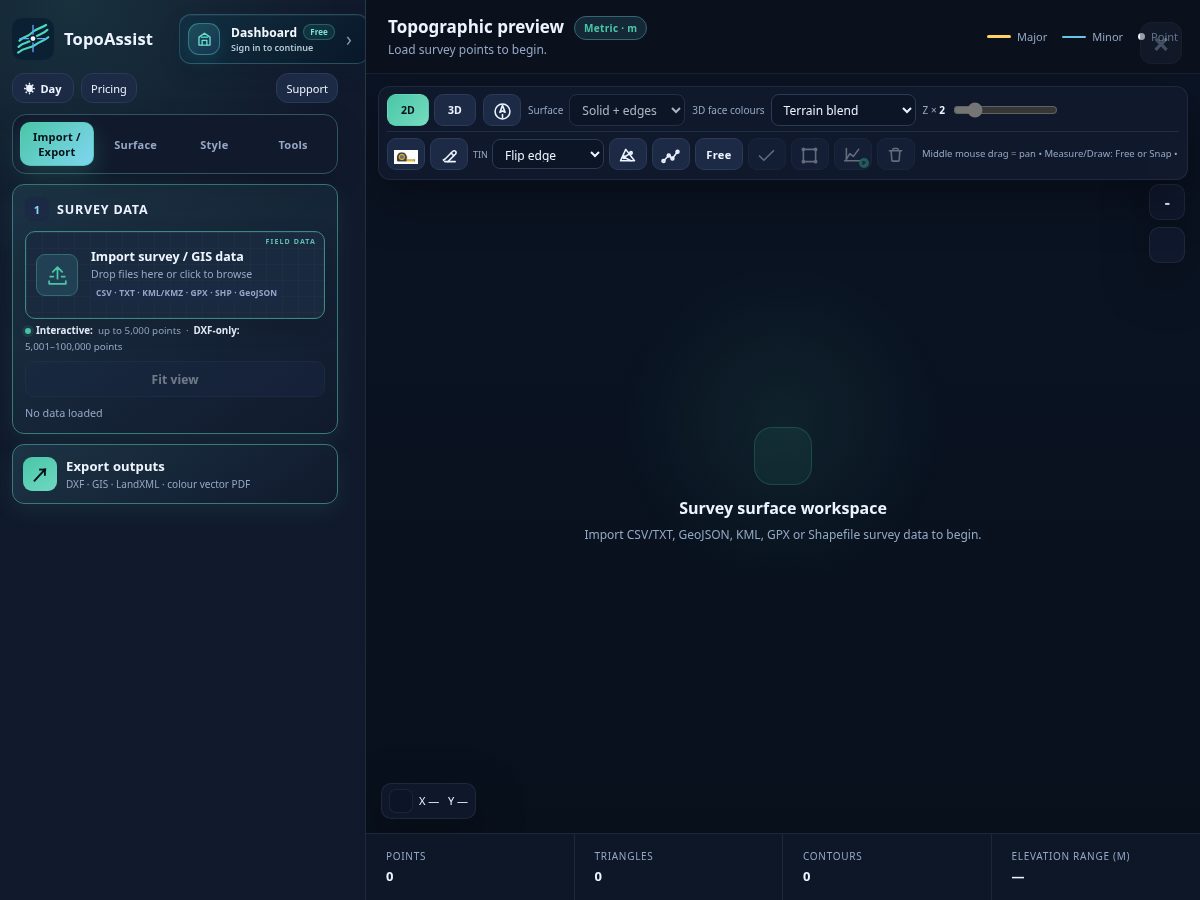Click the upload icon in import box
1200x900 pixels.
point(57,275)
